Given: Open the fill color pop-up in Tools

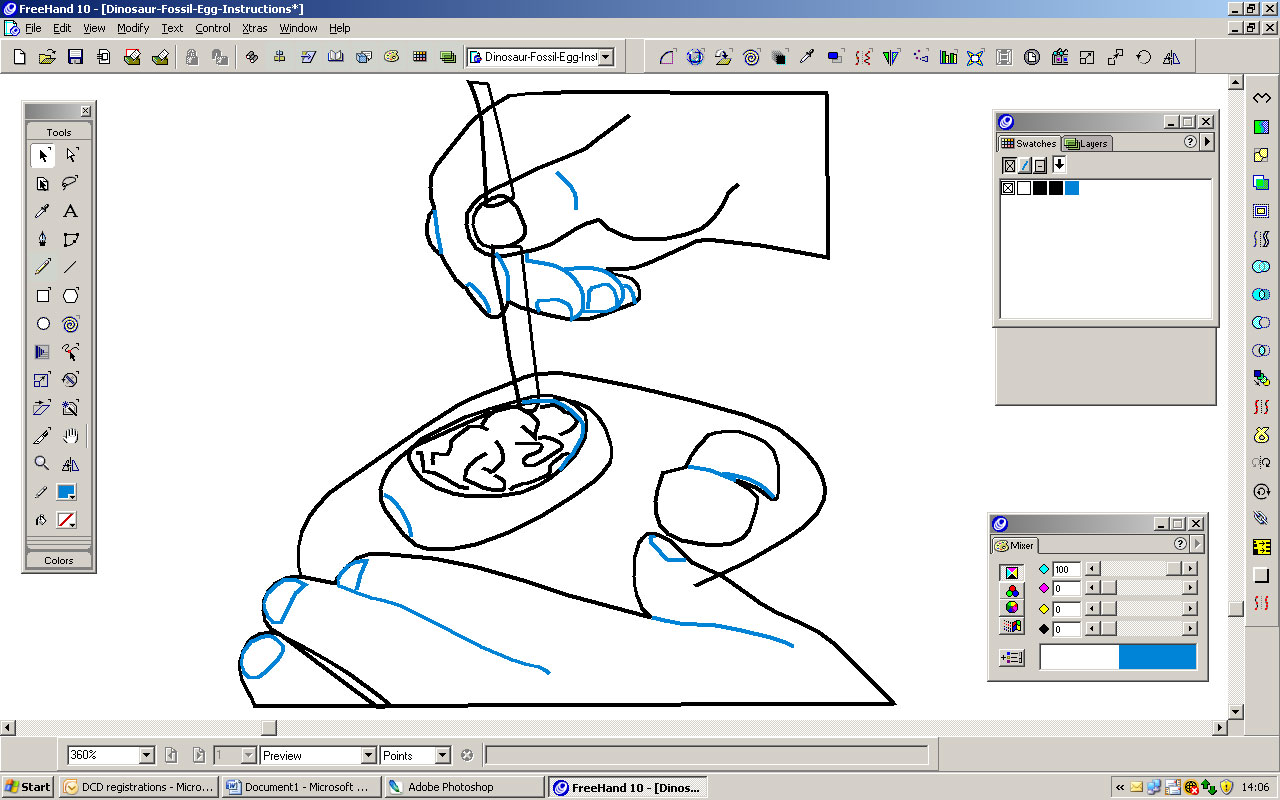Looking at the screenshot, I should pos(67,520).
